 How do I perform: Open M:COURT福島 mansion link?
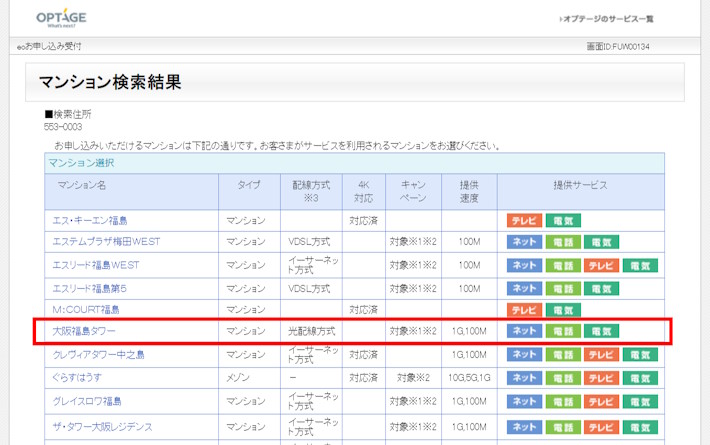86,310
